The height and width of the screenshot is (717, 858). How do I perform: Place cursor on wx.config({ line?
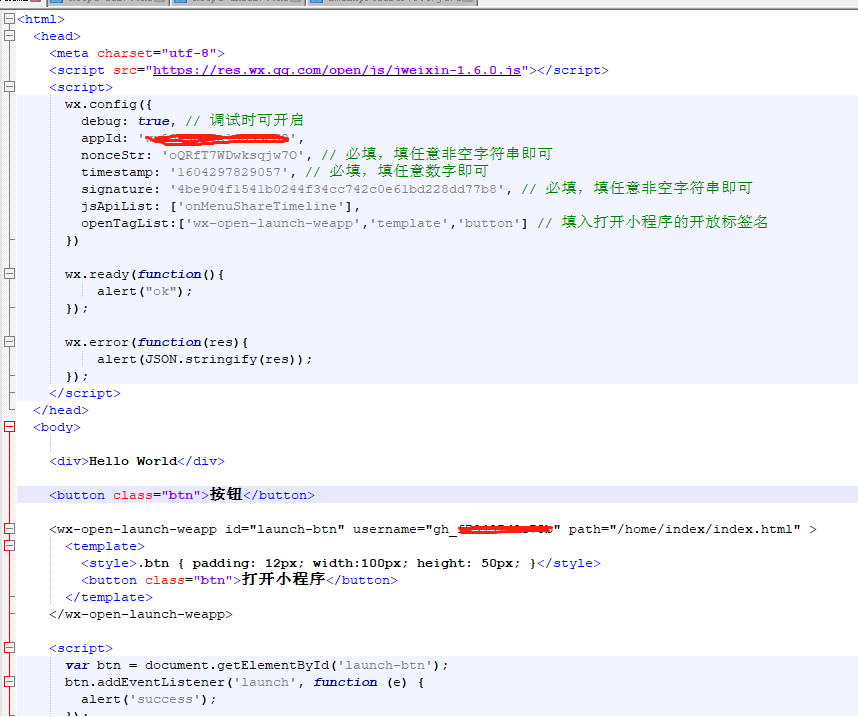(x=108, y=104)
